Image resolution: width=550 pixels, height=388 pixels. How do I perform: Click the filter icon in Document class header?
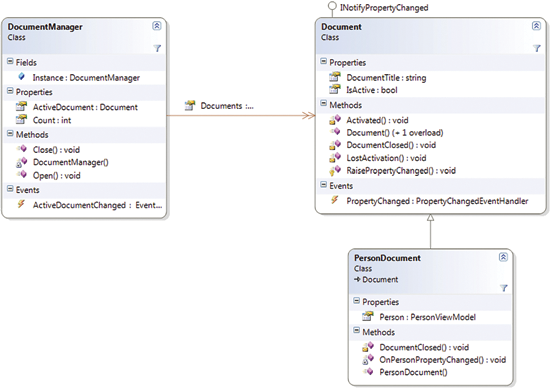point(537,48)
